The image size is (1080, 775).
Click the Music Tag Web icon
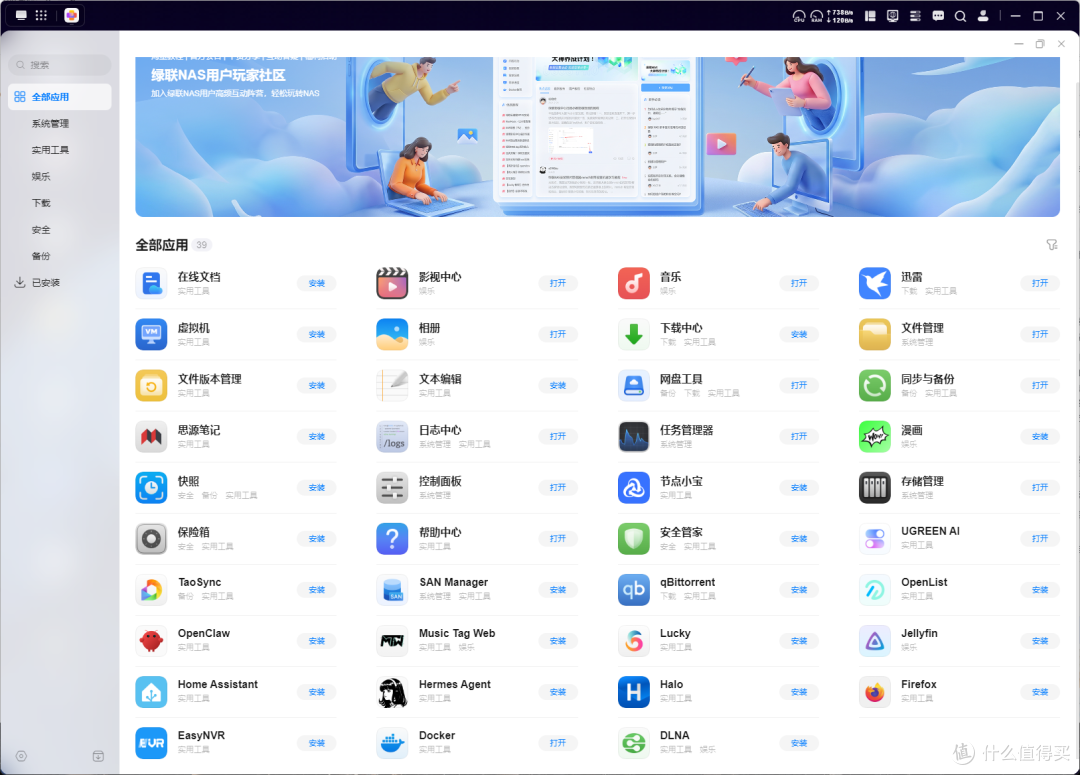(x=392, y=641)
